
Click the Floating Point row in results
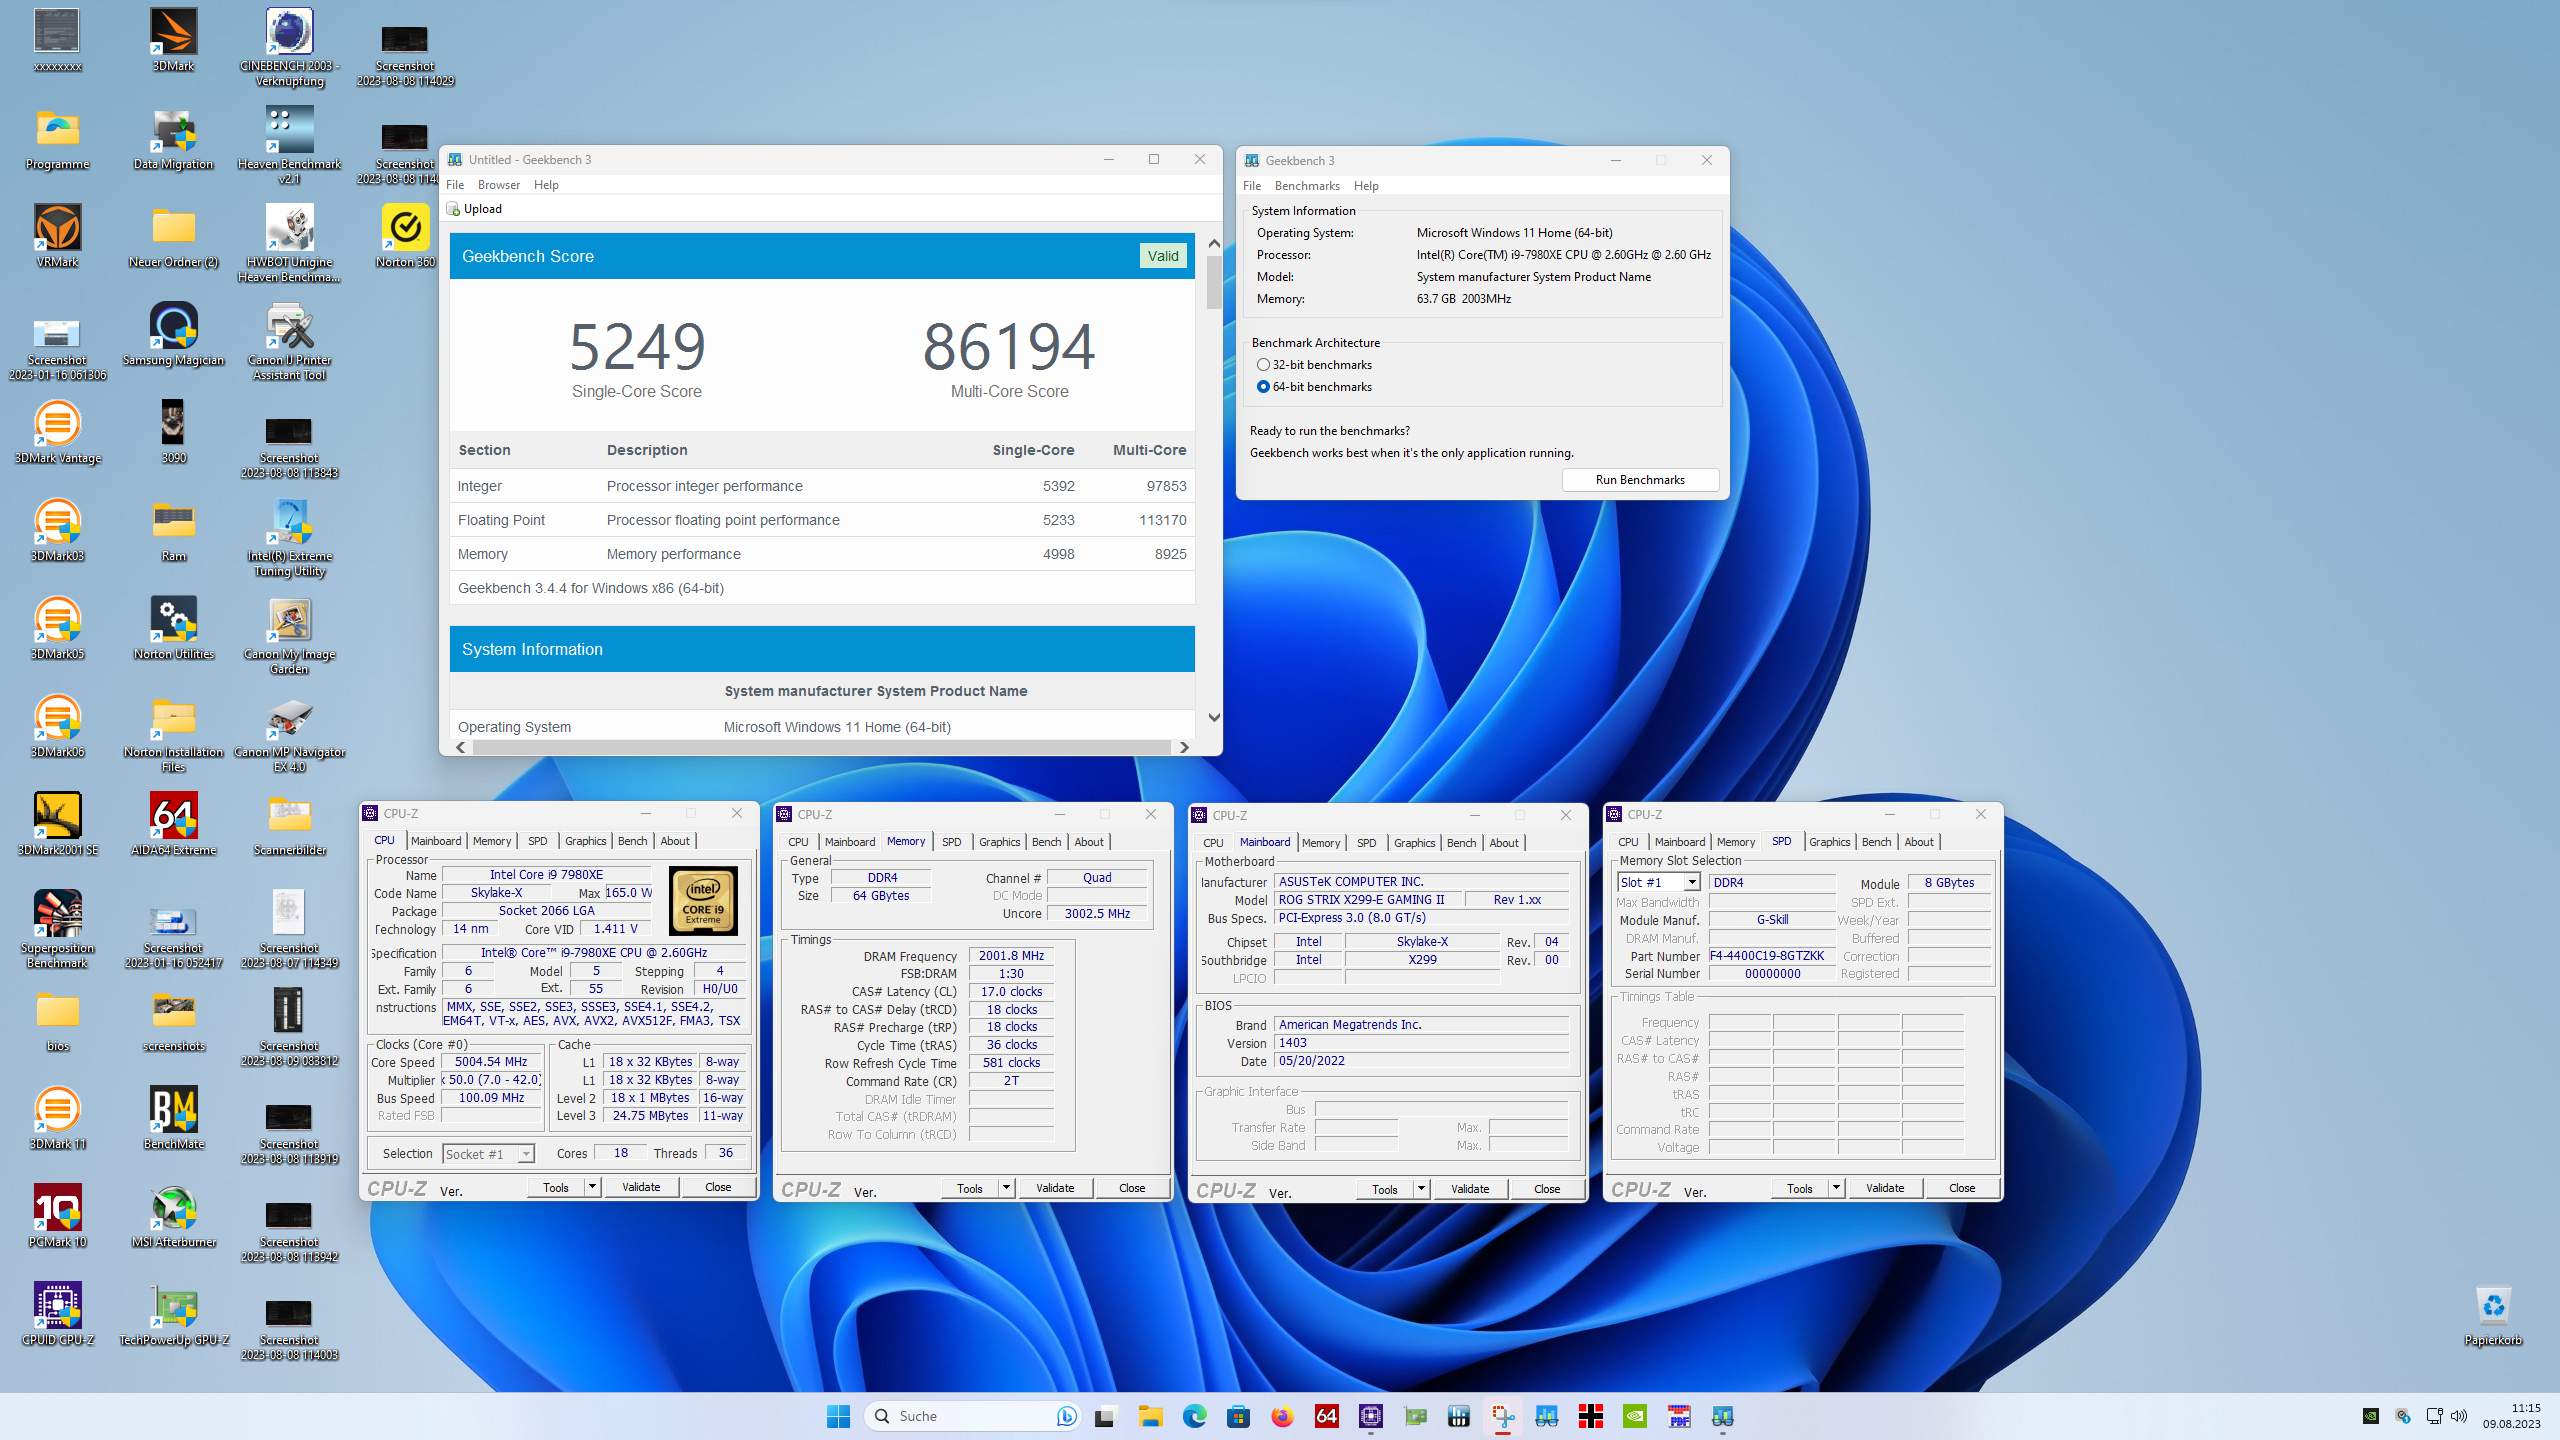(x=822, y=520)
